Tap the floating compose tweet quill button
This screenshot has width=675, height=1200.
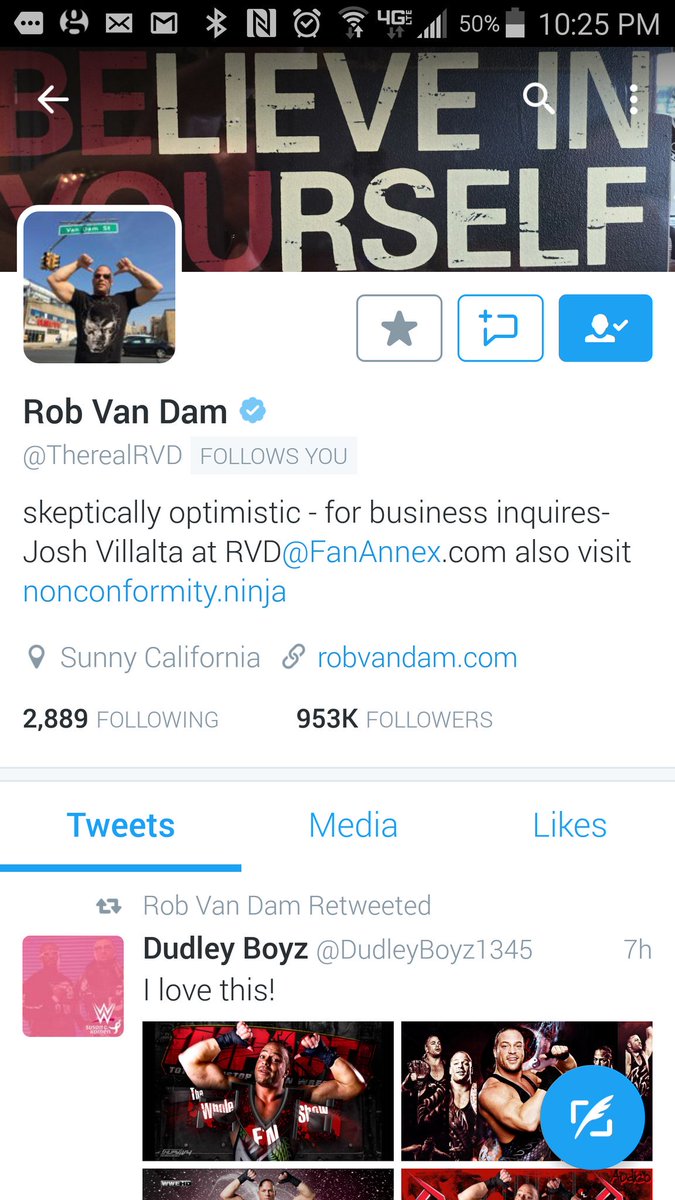coord(594,1117)
